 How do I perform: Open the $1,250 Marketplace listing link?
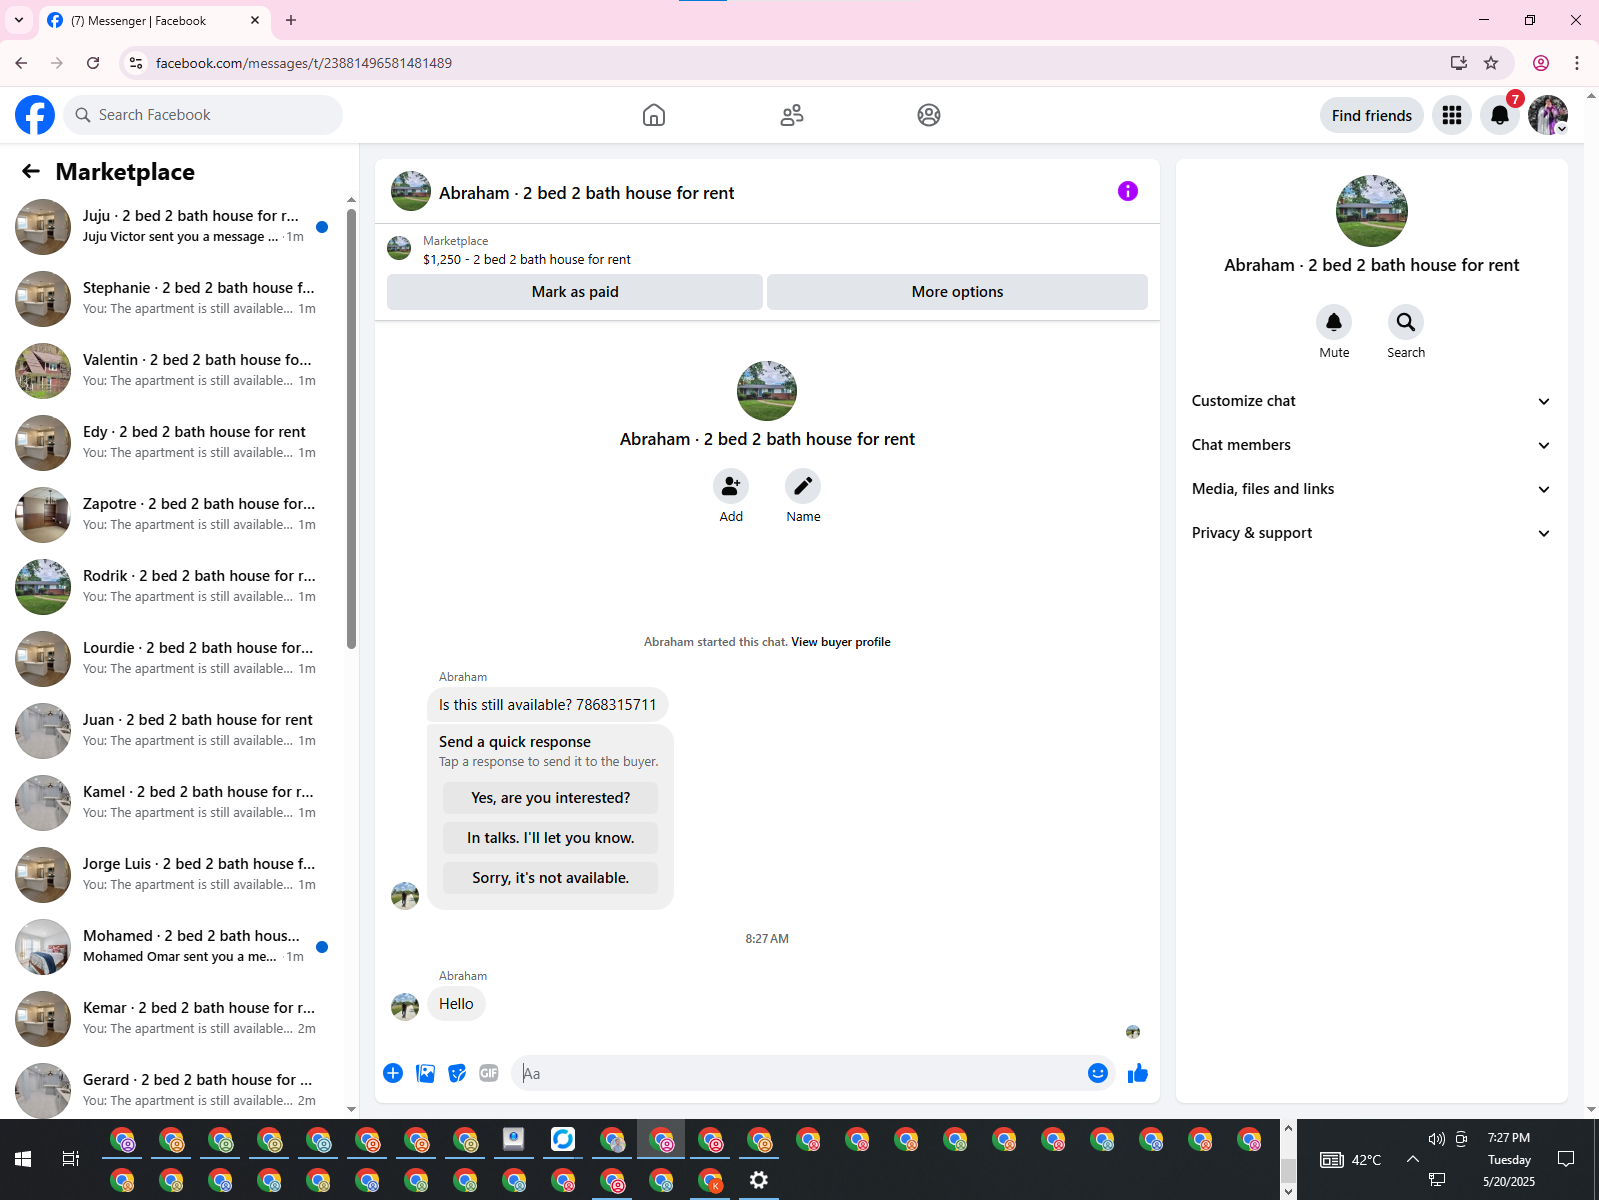pos(526,259)
